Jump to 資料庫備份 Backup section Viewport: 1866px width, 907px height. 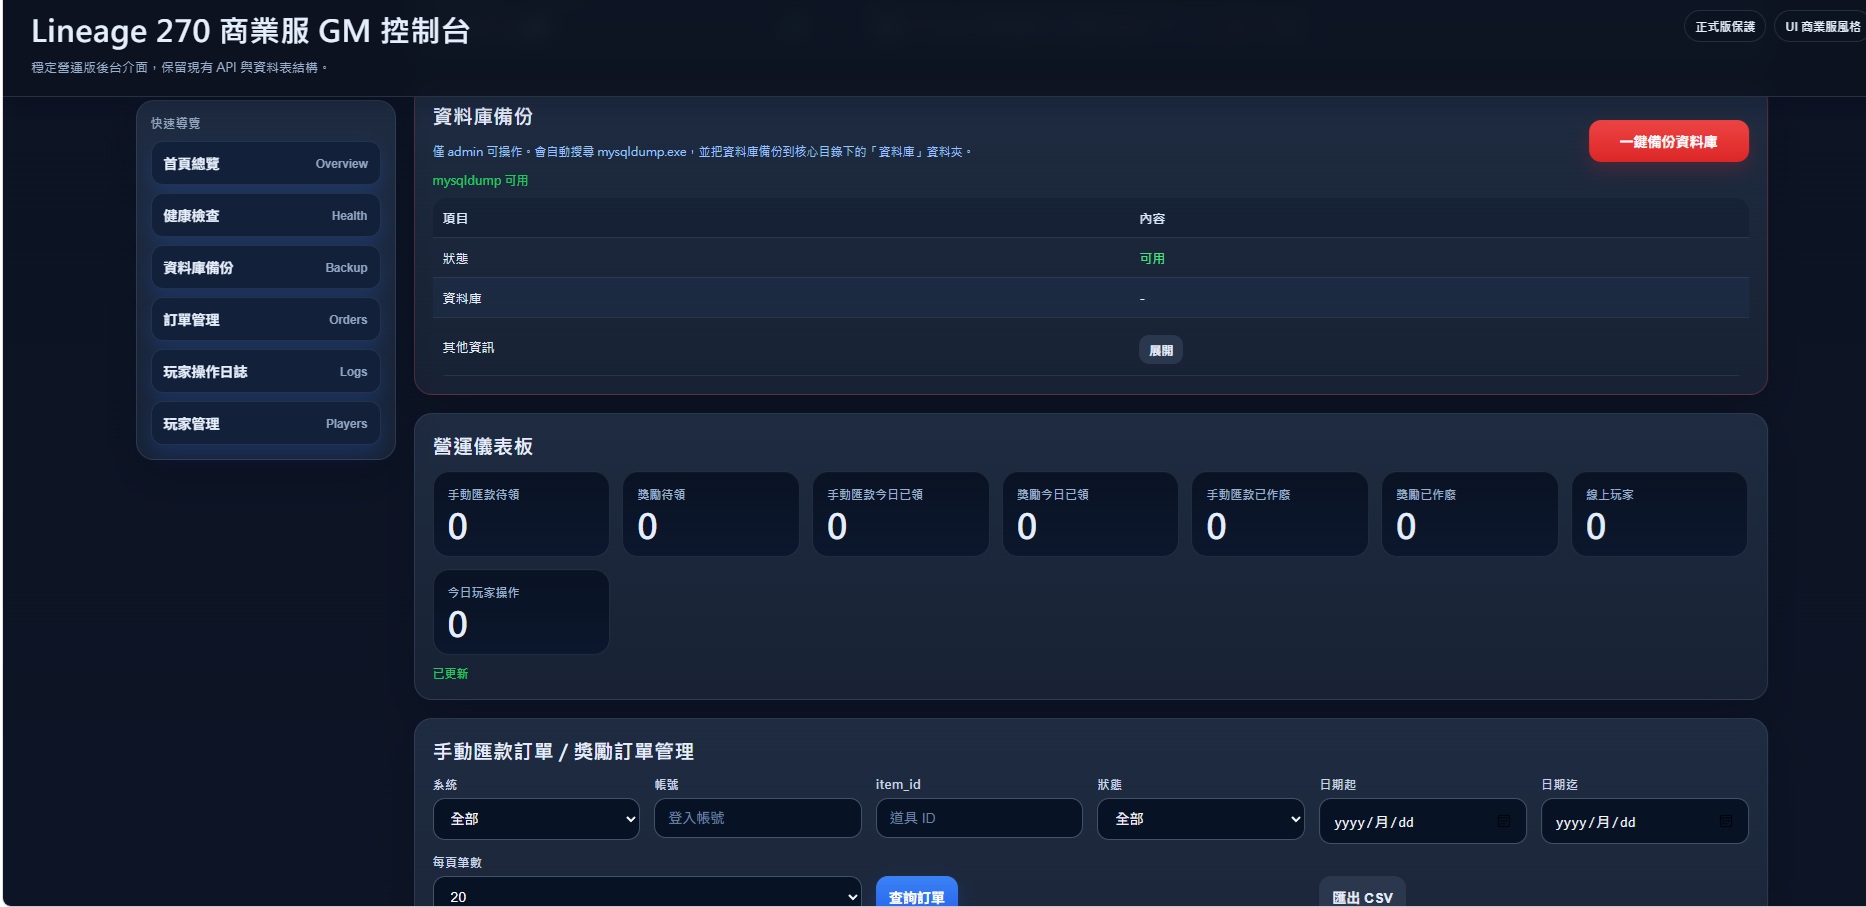tap(265, 267)
